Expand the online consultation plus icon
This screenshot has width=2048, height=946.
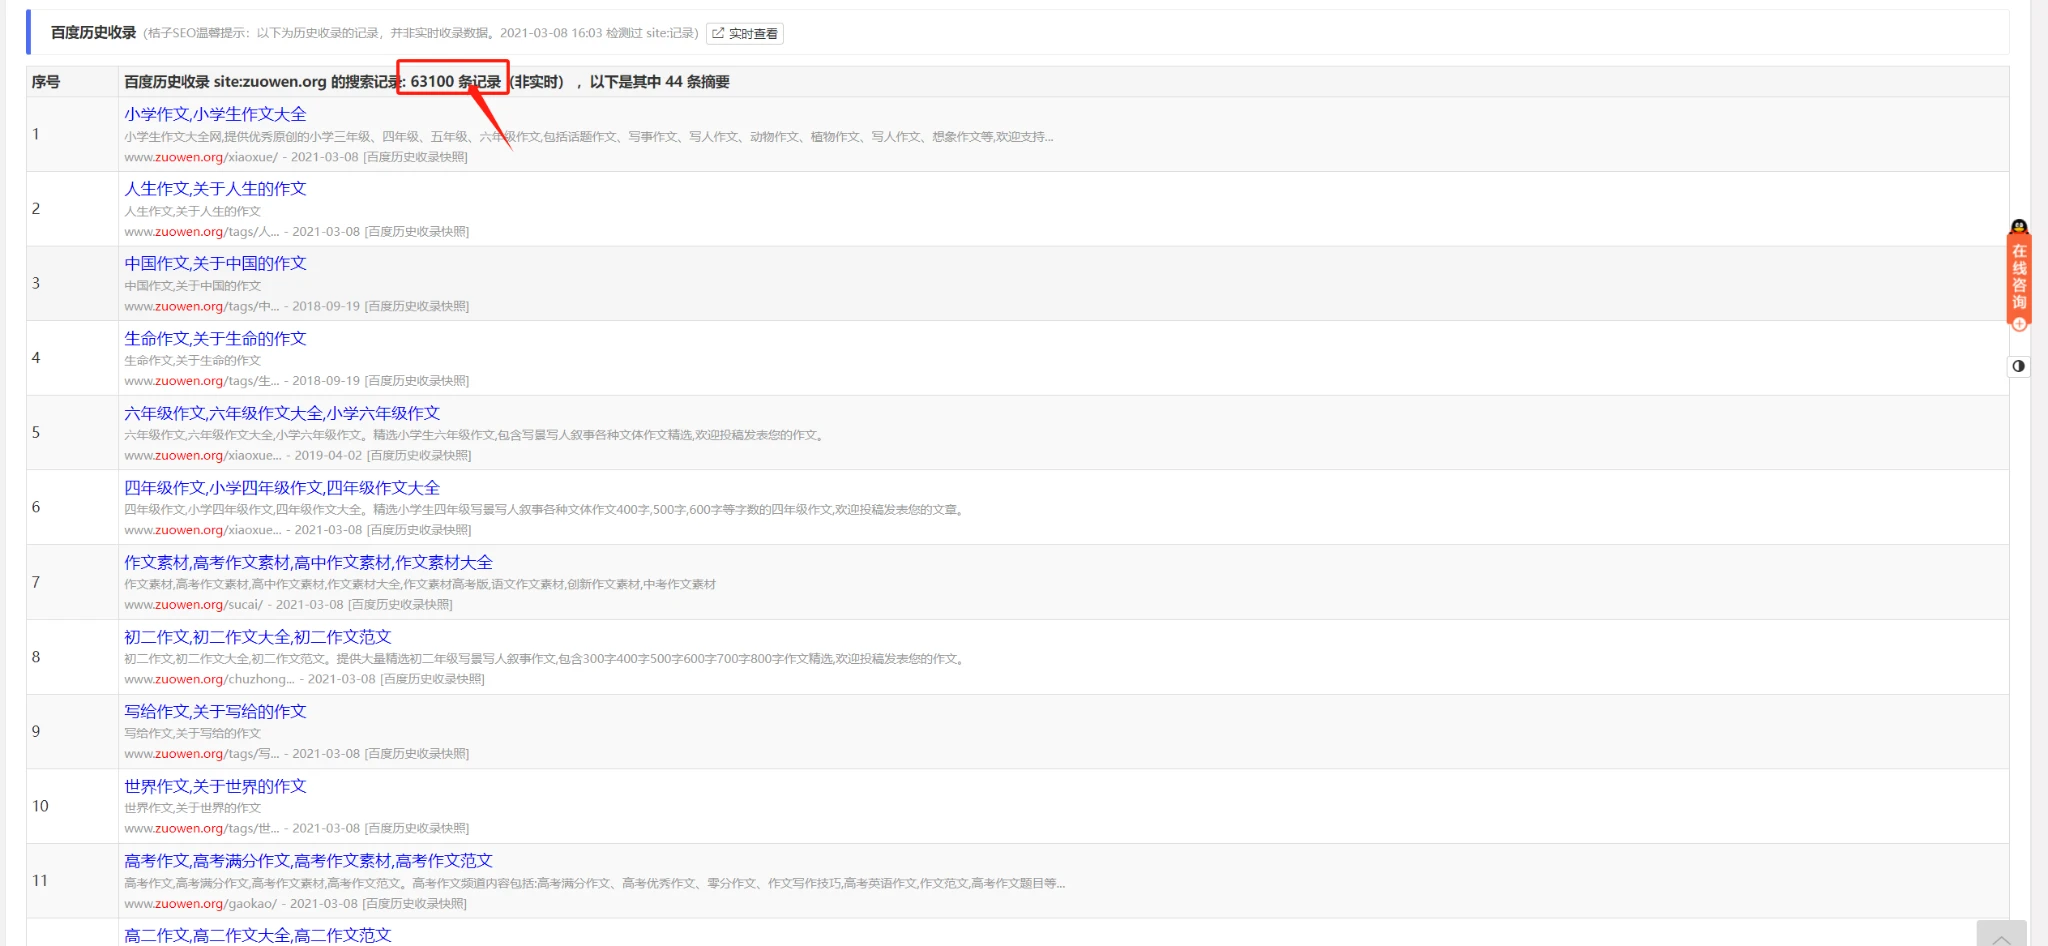point(2019,324)
